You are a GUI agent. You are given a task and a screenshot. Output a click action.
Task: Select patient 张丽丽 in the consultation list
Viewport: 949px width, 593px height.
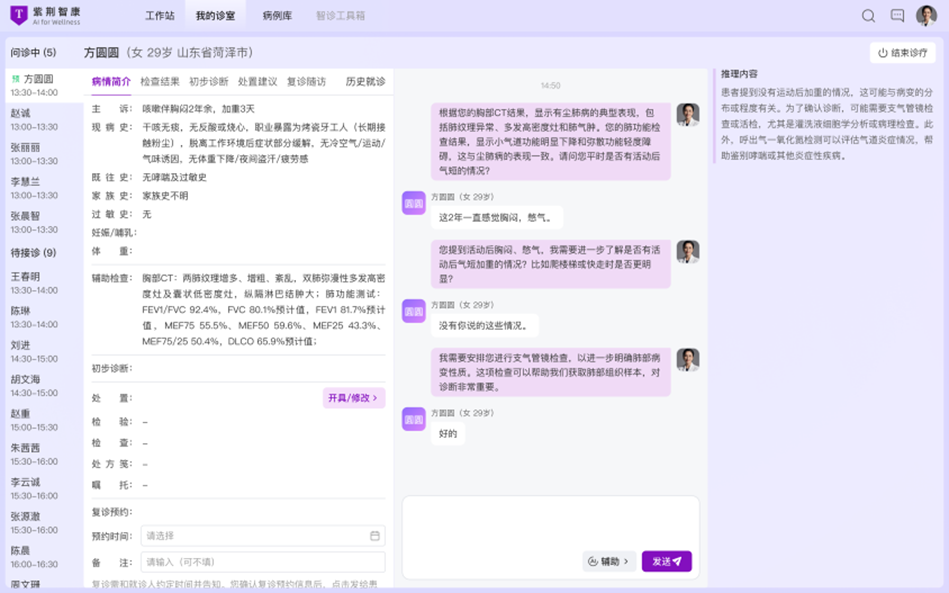point(25,147)
